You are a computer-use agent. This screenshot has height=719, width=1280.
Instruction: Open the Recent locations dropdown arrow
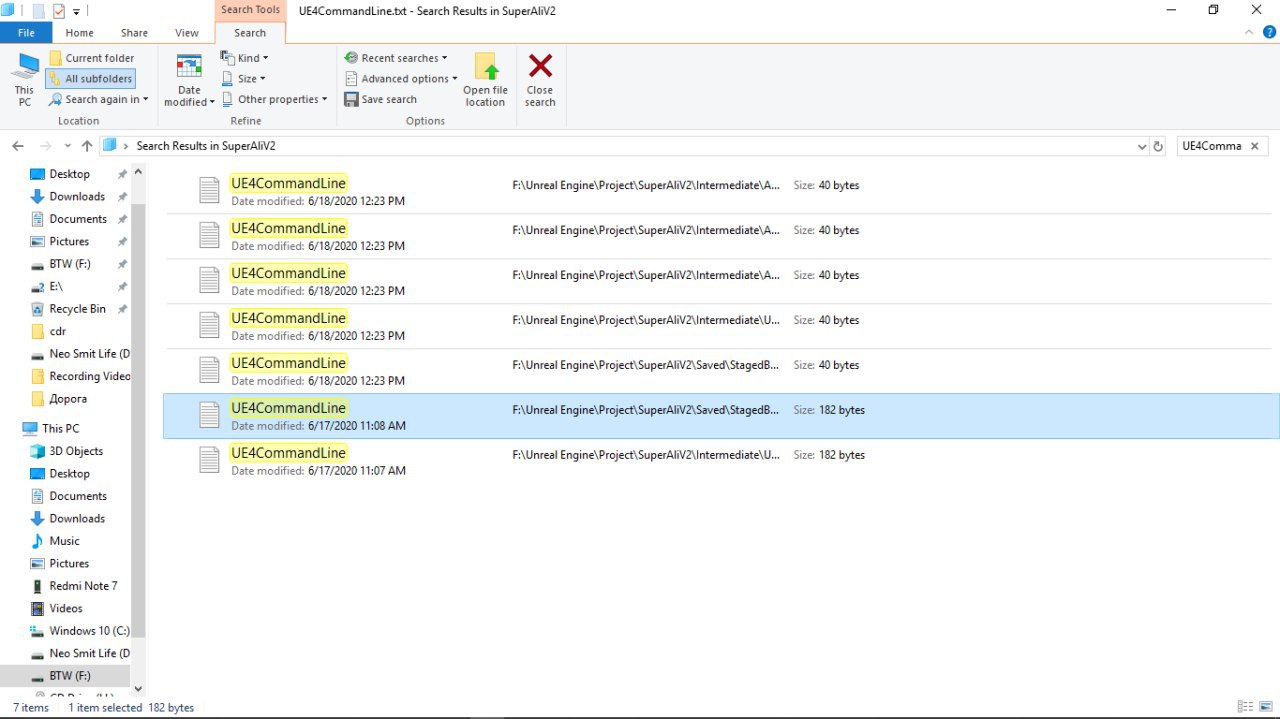pos(68,146)
